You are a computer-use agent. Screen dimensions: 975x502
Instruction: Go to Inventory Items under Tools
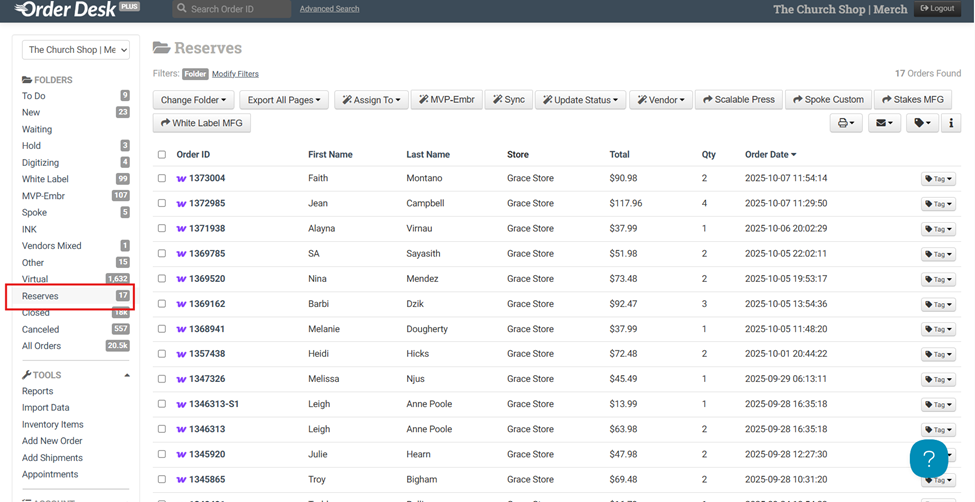point(52,425)
